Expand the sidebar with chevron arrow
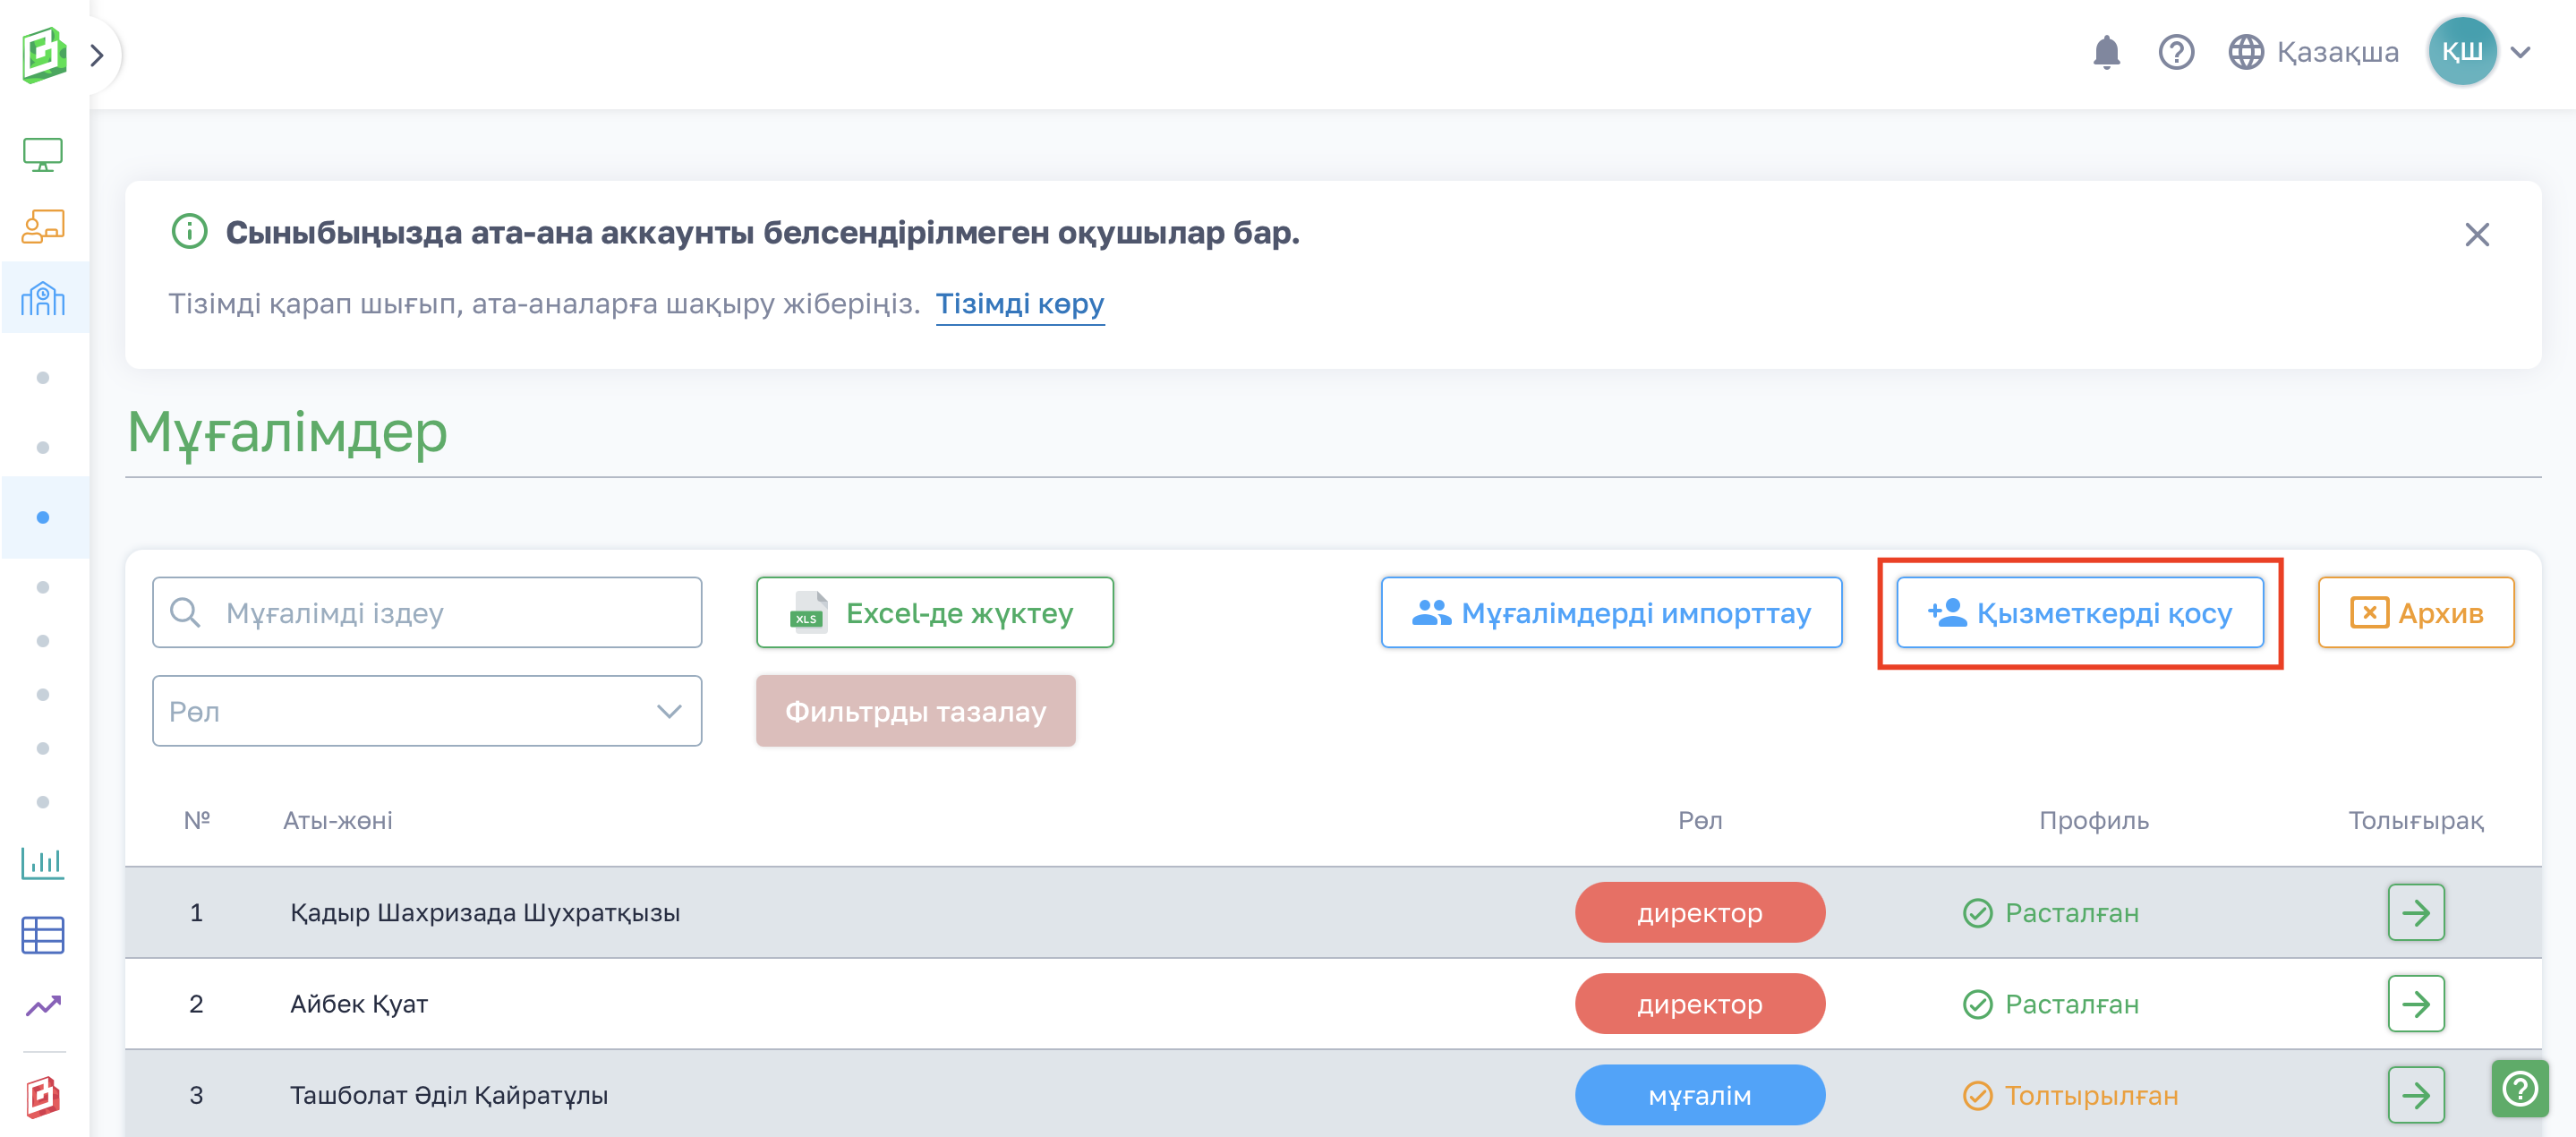This screenshot has height=1137, width=2576. coord(97,55)
